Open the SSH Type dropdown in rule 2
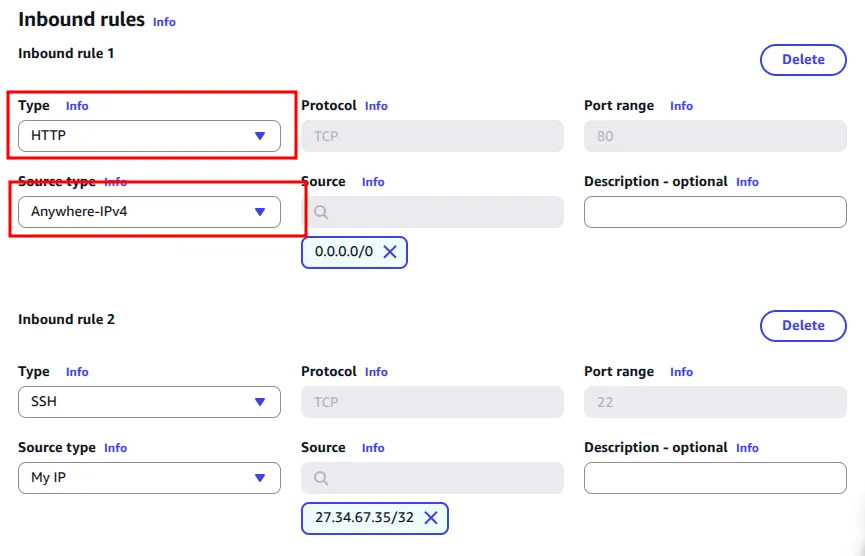The width and height of the screenshot is (865, 556). (x=149, y=402)
